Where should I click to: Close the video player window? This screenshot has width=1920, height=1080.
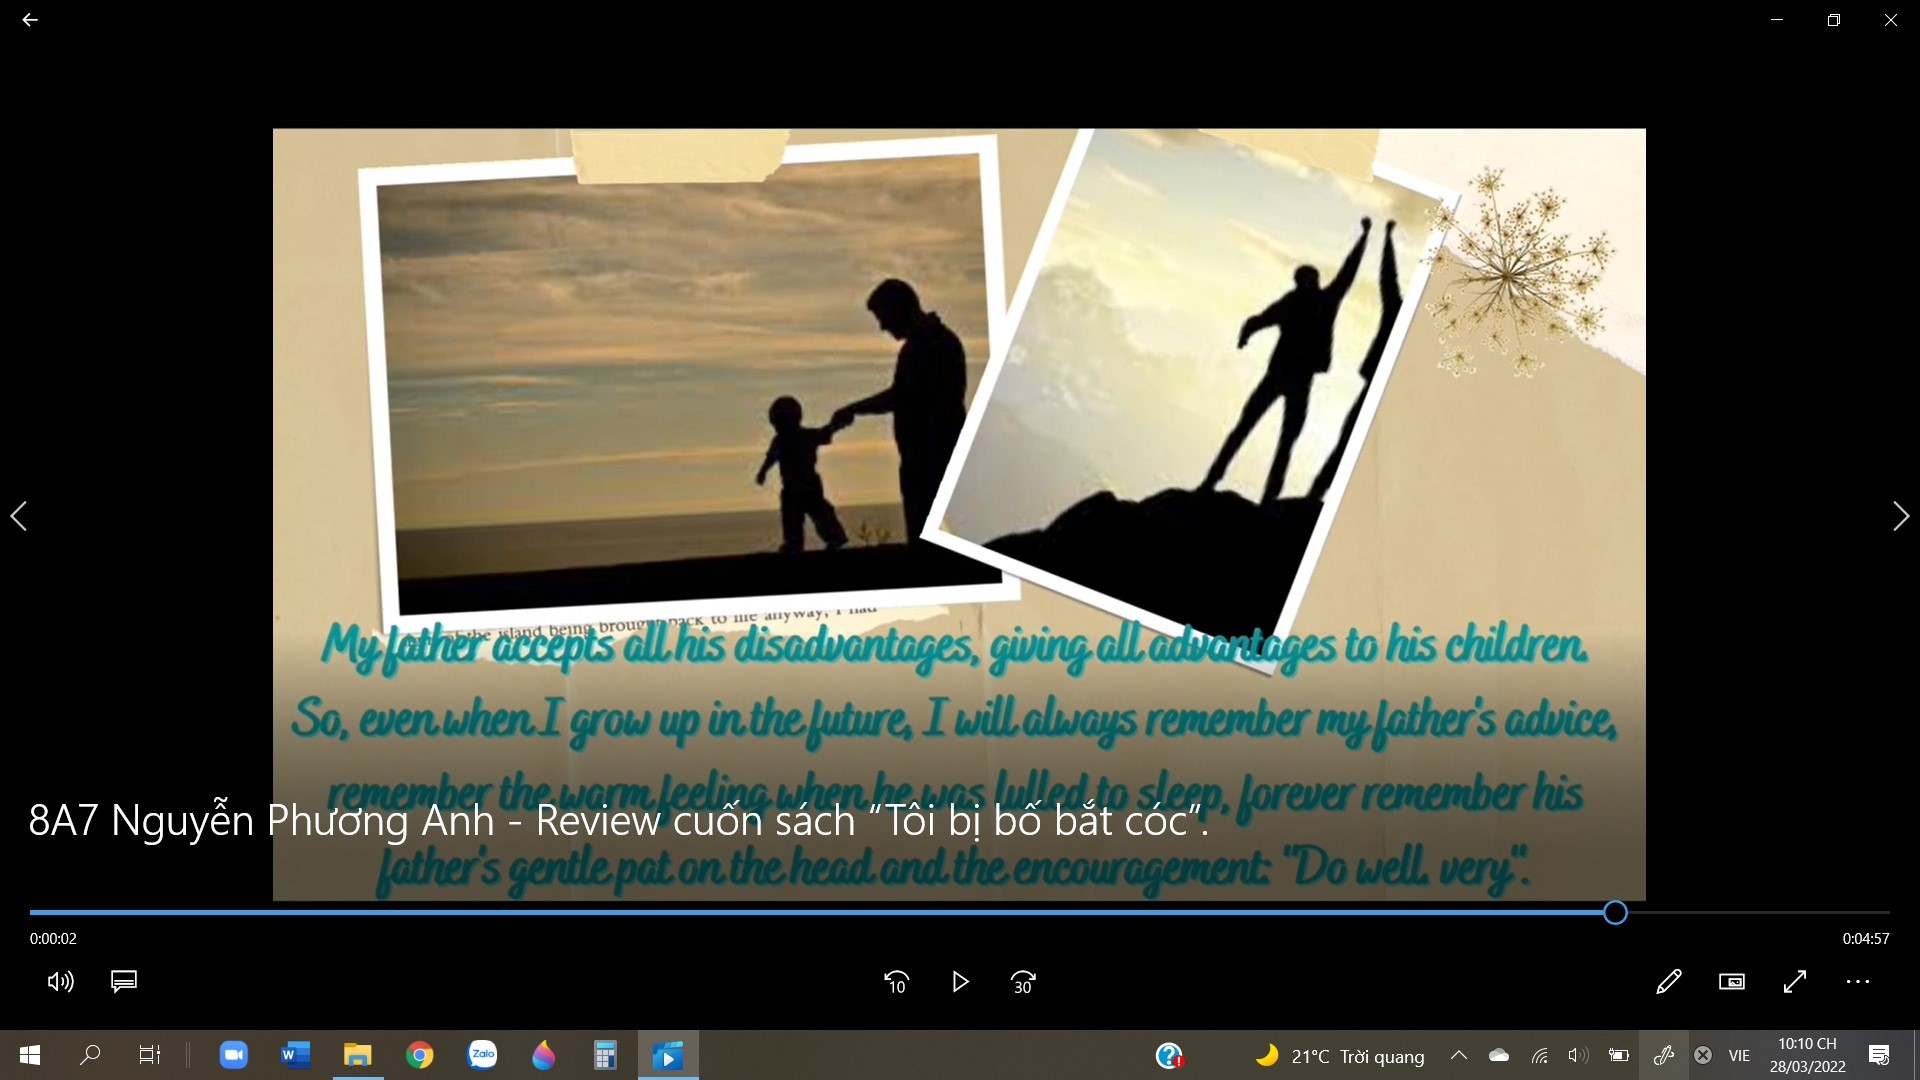pyautogui.click(x=1891, y=20)
